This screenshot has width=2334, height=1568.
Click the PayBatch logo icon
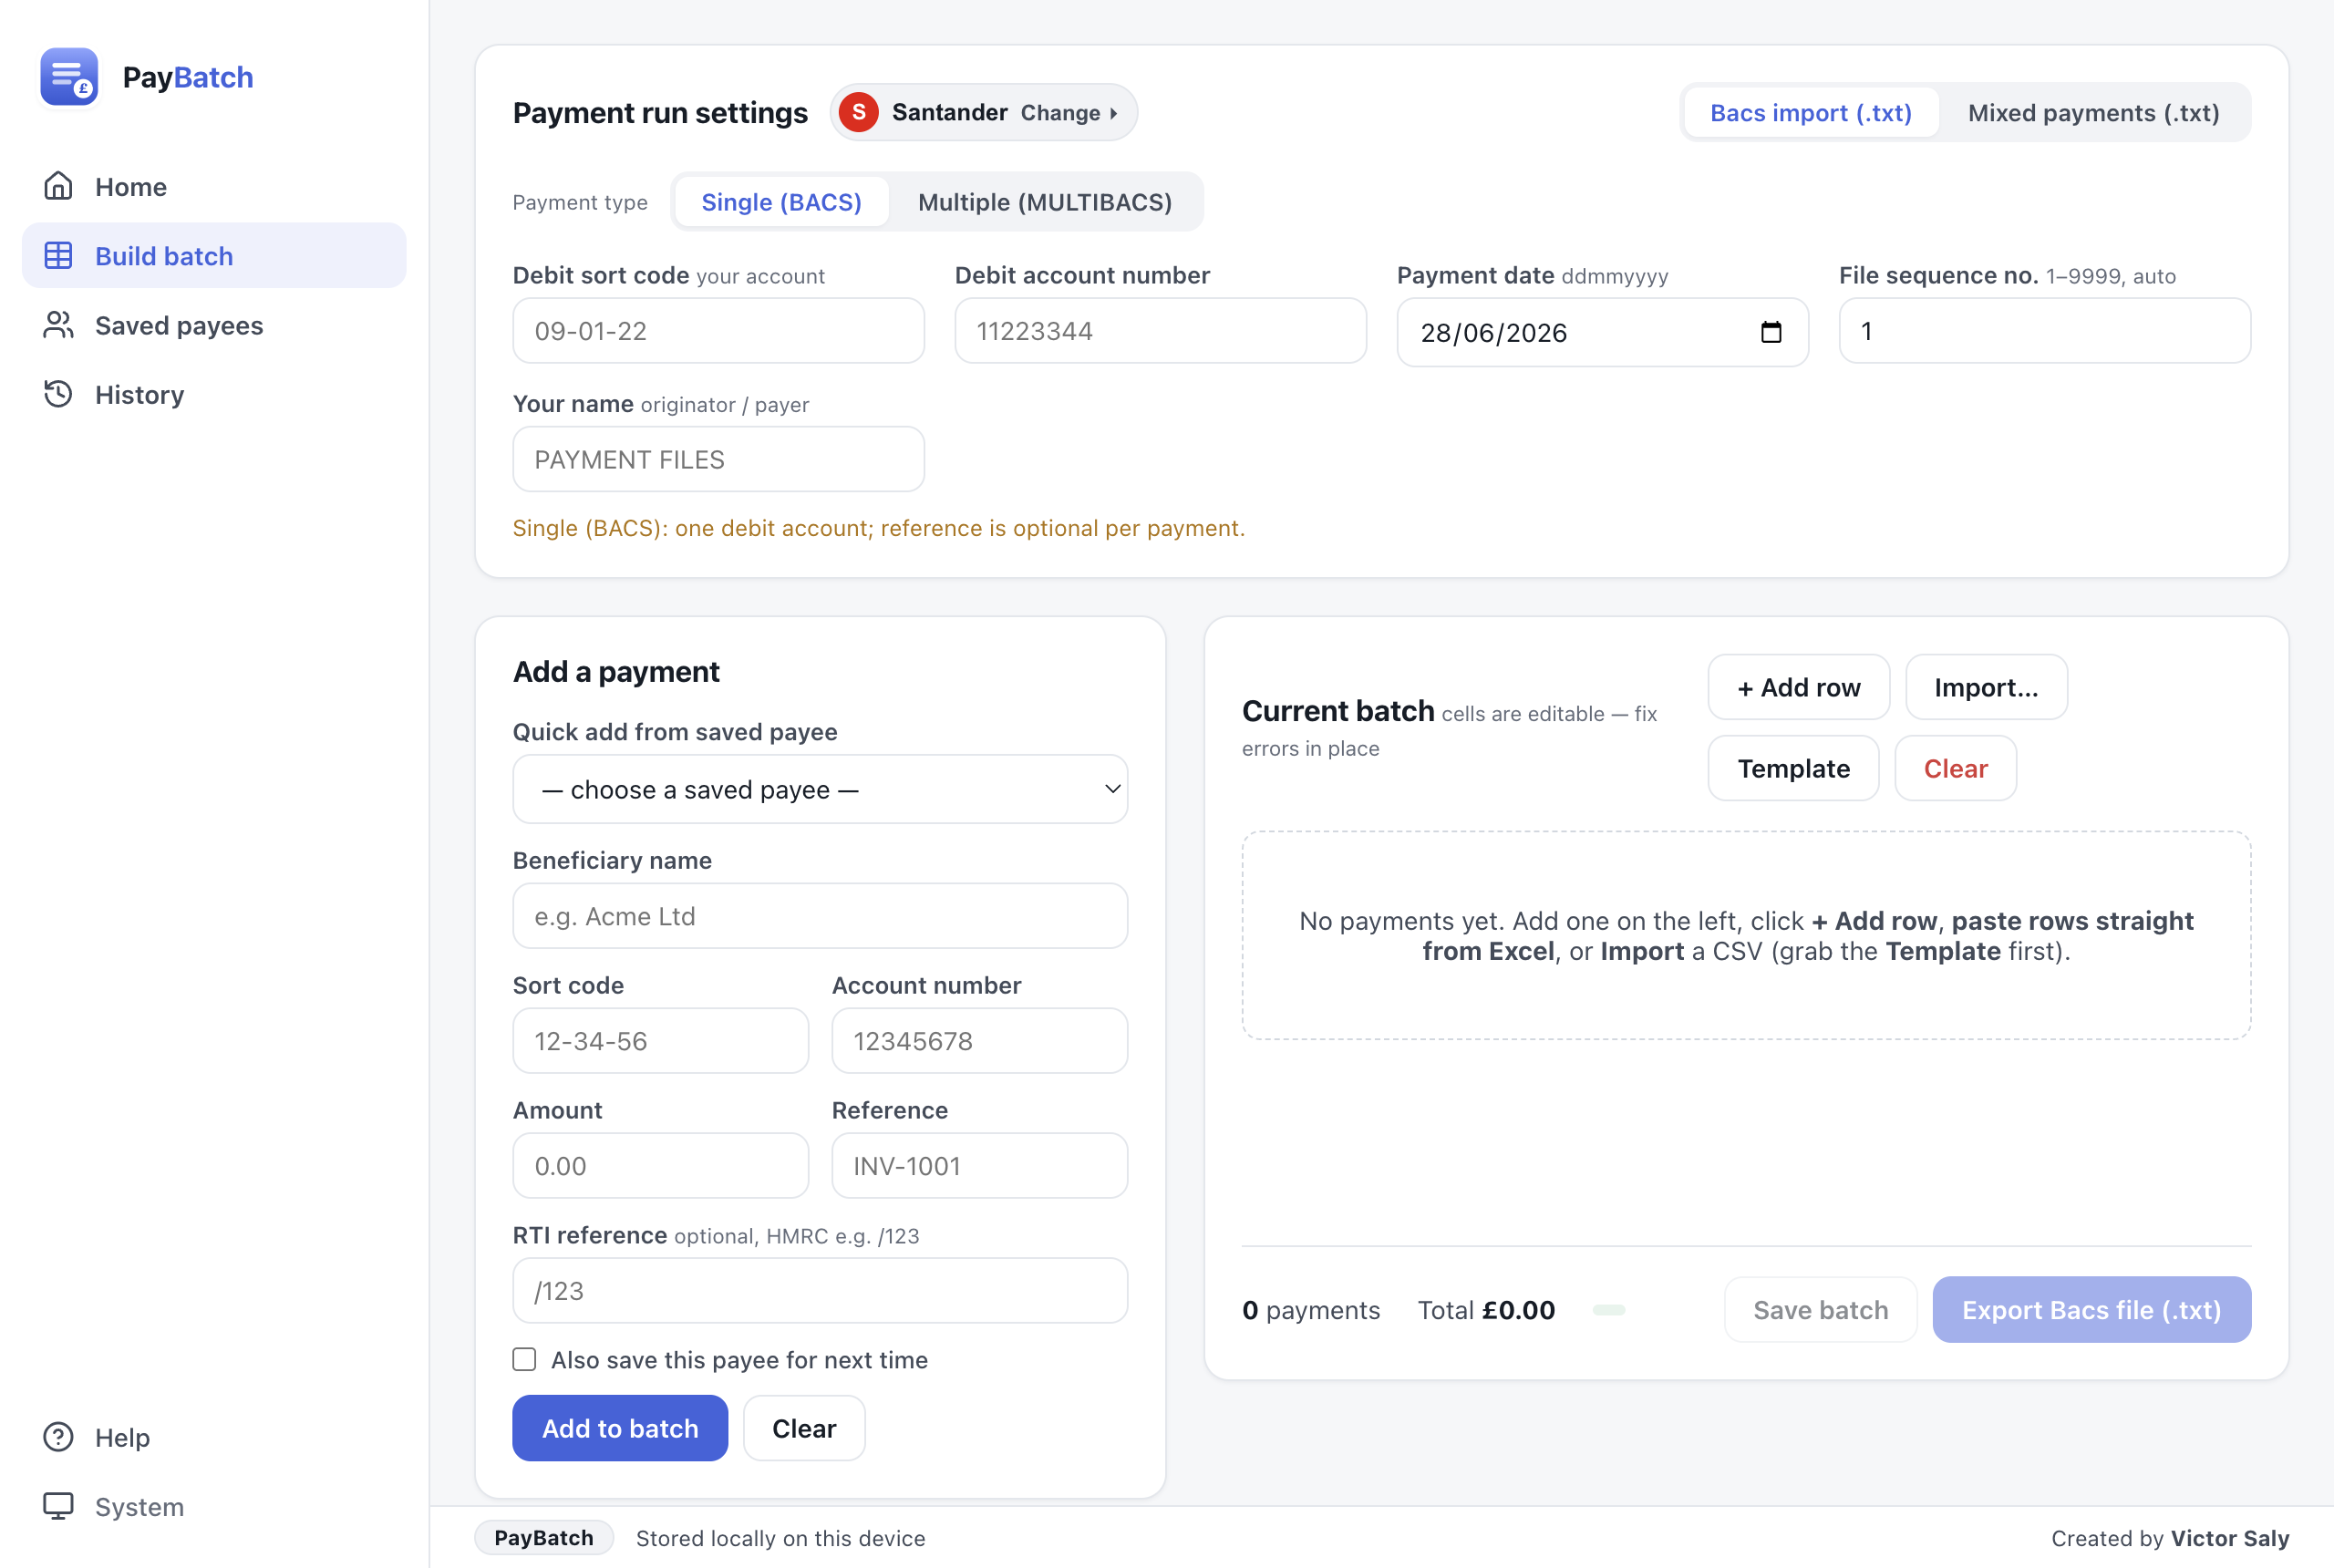click(69, 77)
